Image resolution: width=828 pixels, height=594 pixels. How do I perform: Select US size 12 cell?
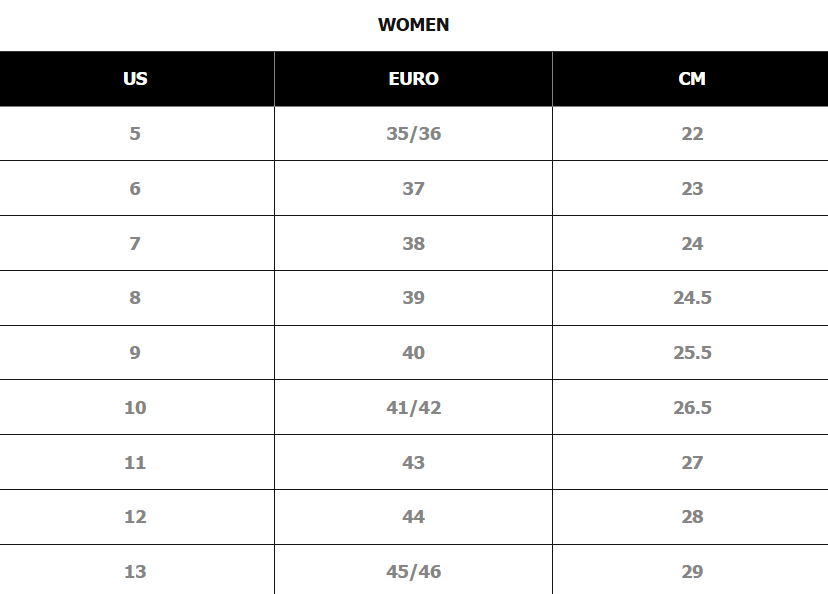[x=137, y=517]
